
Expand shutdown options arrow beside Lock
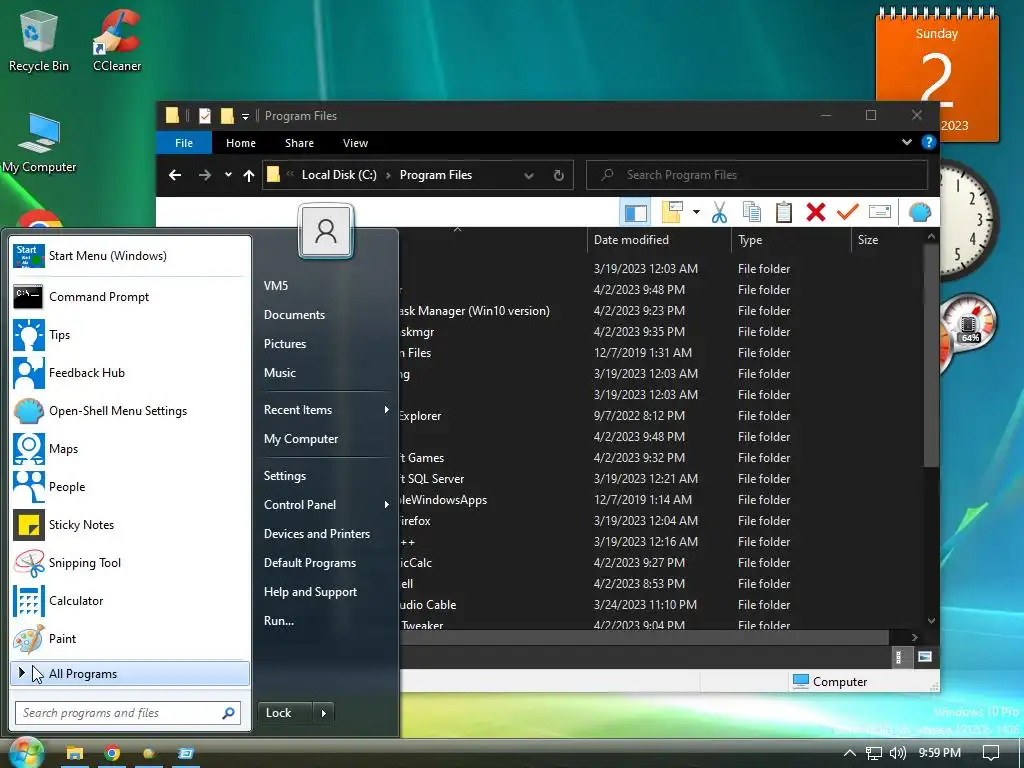click(x=324, y=713)
